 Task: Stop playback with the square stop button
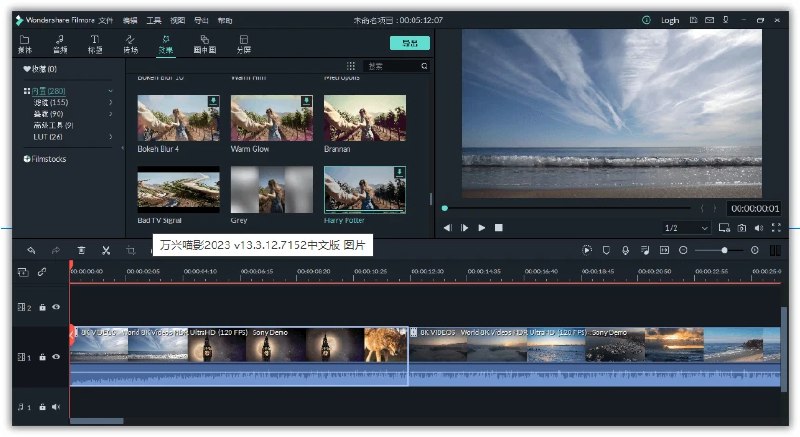tap(499, 228)
